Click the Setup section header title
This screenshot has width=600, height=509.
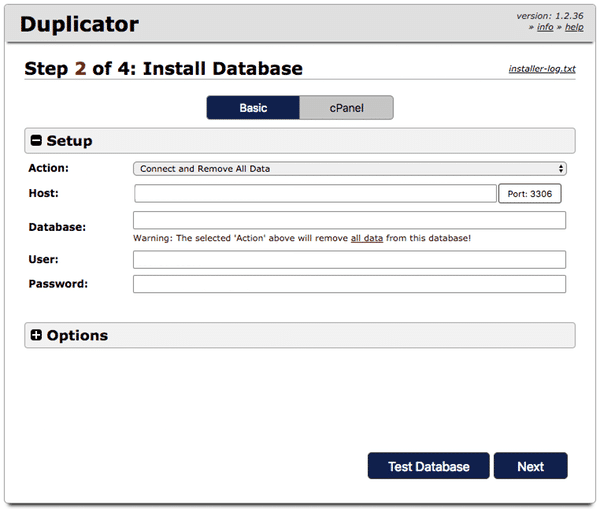(x=69, y=141)
